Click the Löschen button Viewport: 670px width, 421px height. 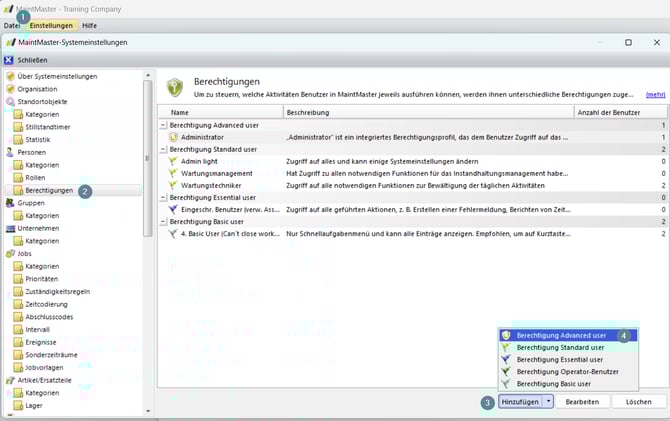[x=639, y=402]
